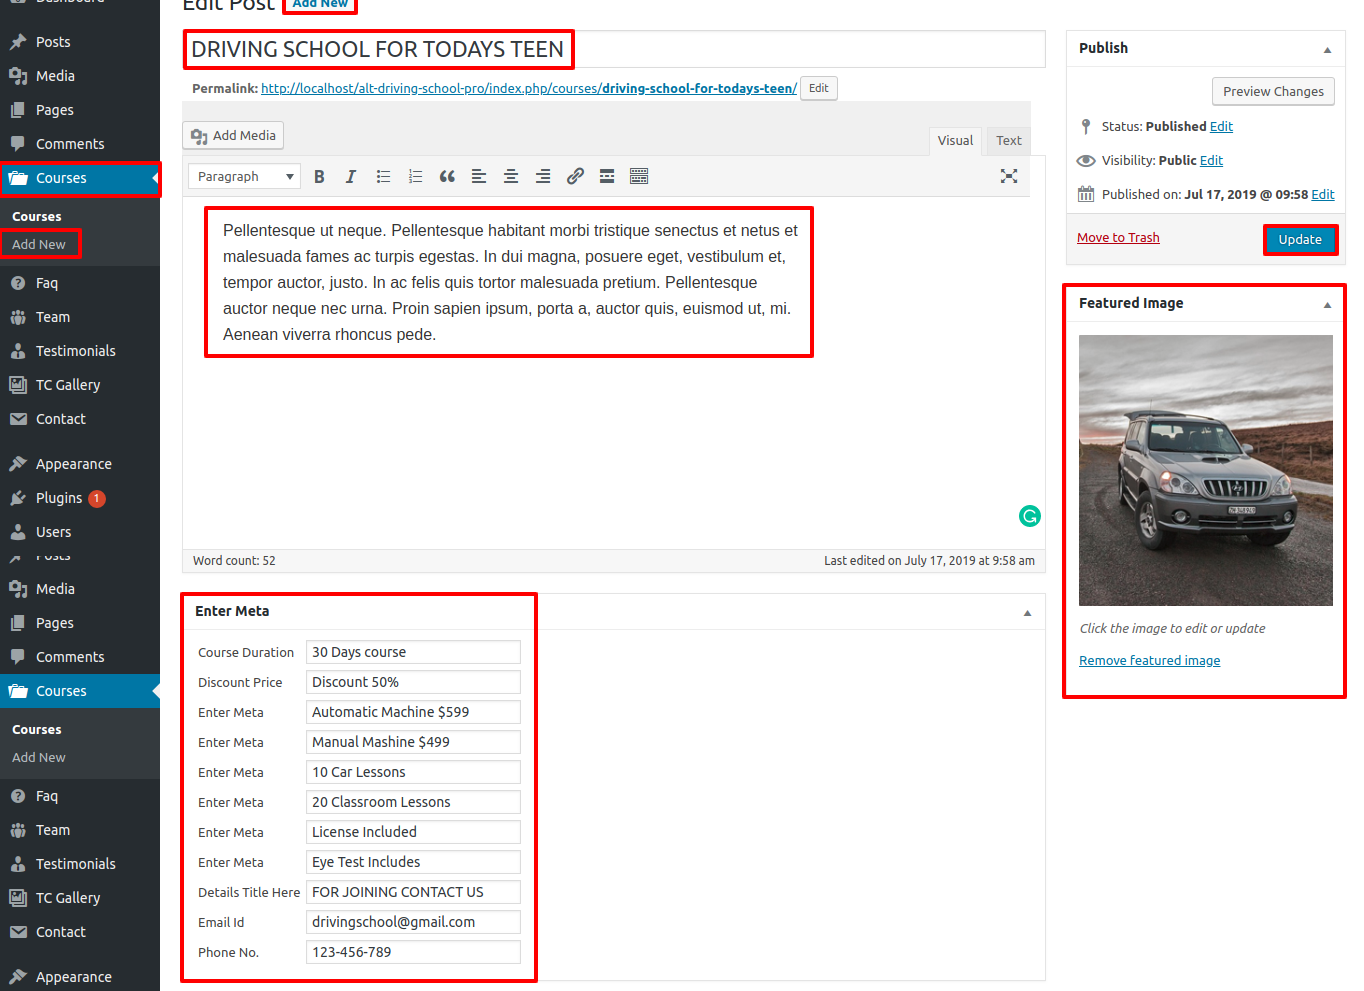Image resolution: width=1364 pixels, height=991 pixels.
Task: Click Add New beside Edit Post heading
Action: [x=320, y=4]
